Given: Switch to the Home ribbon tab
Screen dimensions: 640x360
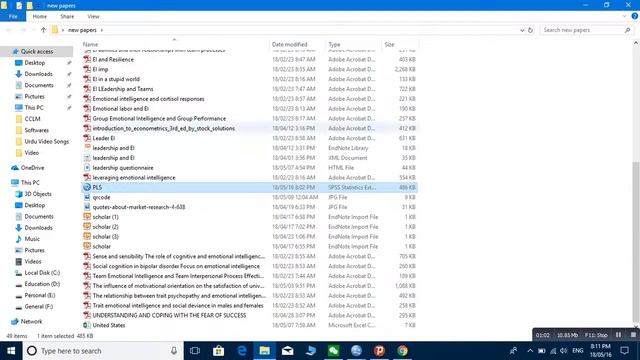Looking at the screenshot, I should coord(40,16).
